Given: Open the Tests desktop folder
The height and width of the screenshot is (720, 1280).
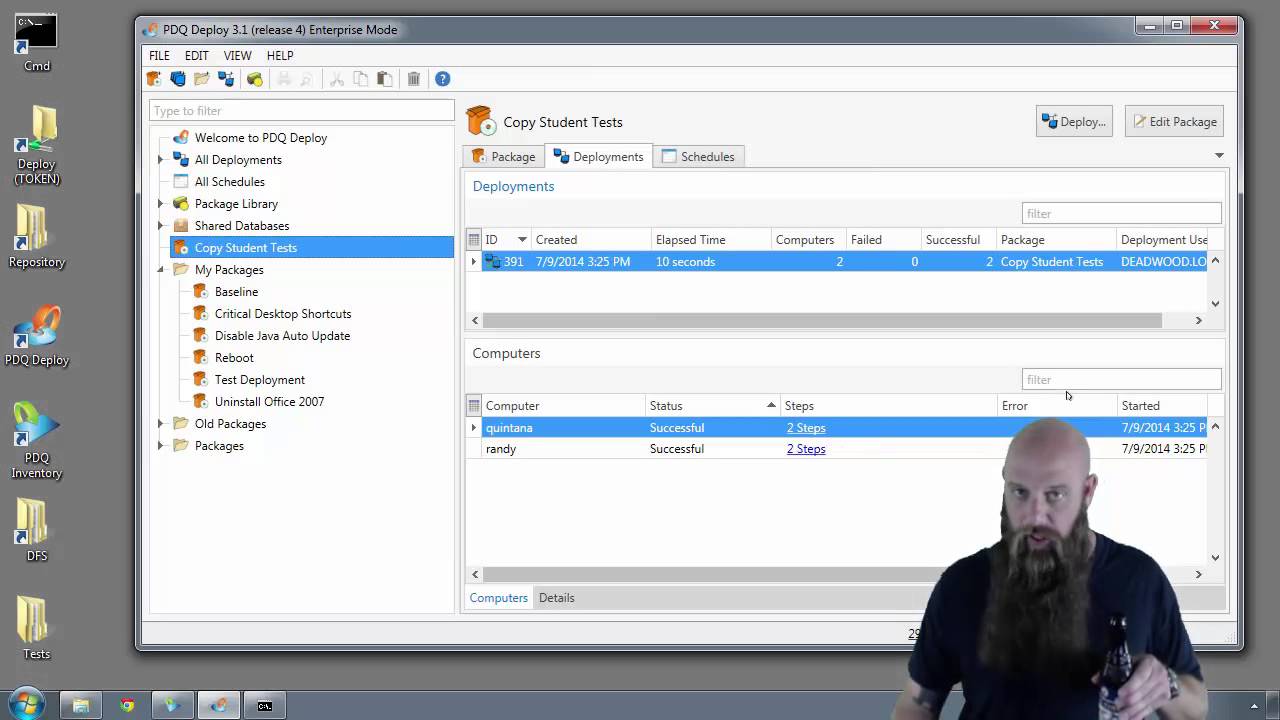Looking at the screenshot, I should (37, 628).
